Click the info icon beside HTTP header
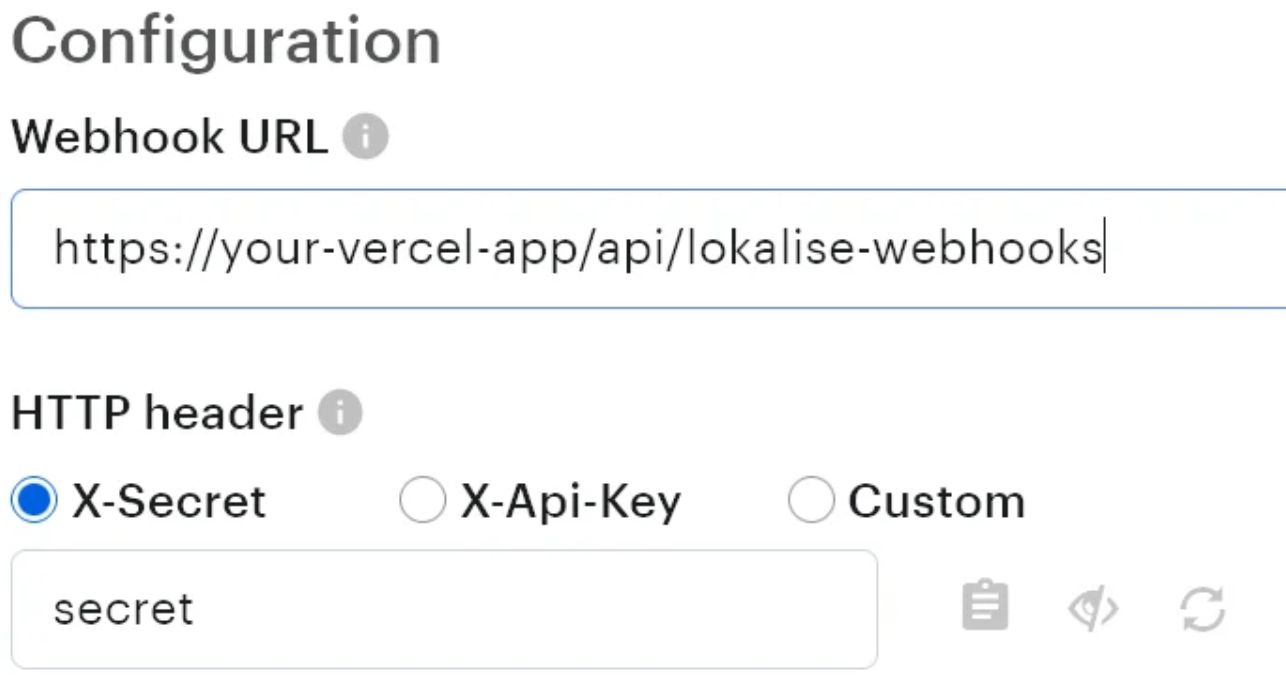 (340, 412)
